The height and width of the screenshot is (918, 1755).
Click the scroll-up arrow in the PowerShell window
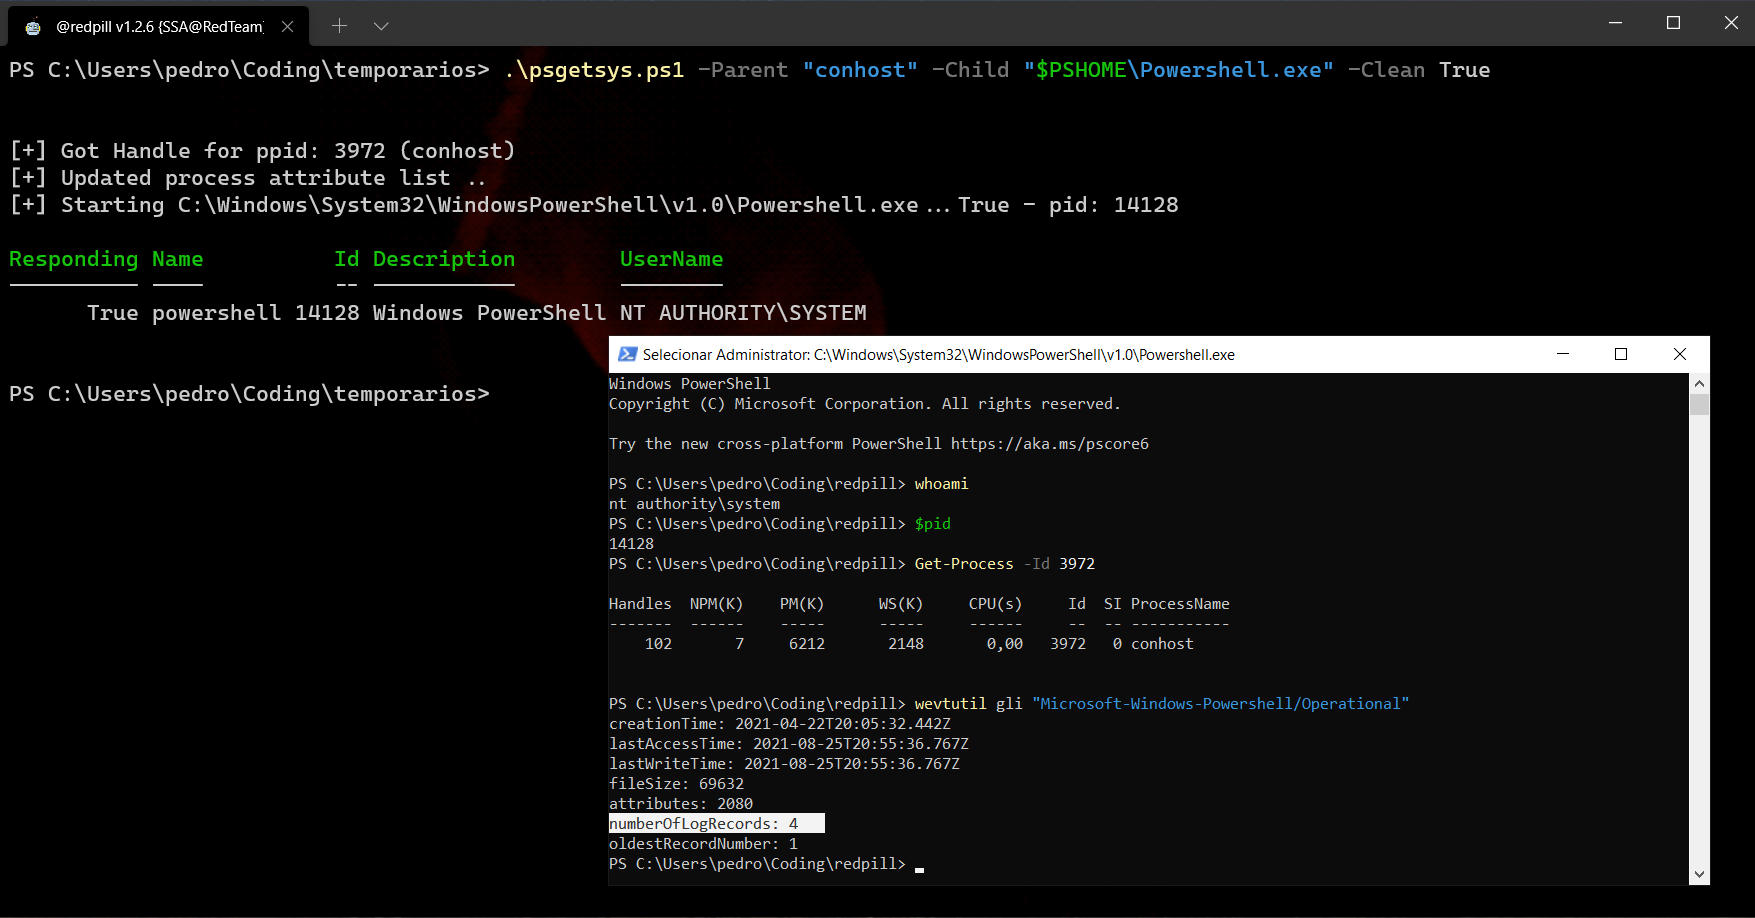pyautogui.click(x=1699, y=382)
